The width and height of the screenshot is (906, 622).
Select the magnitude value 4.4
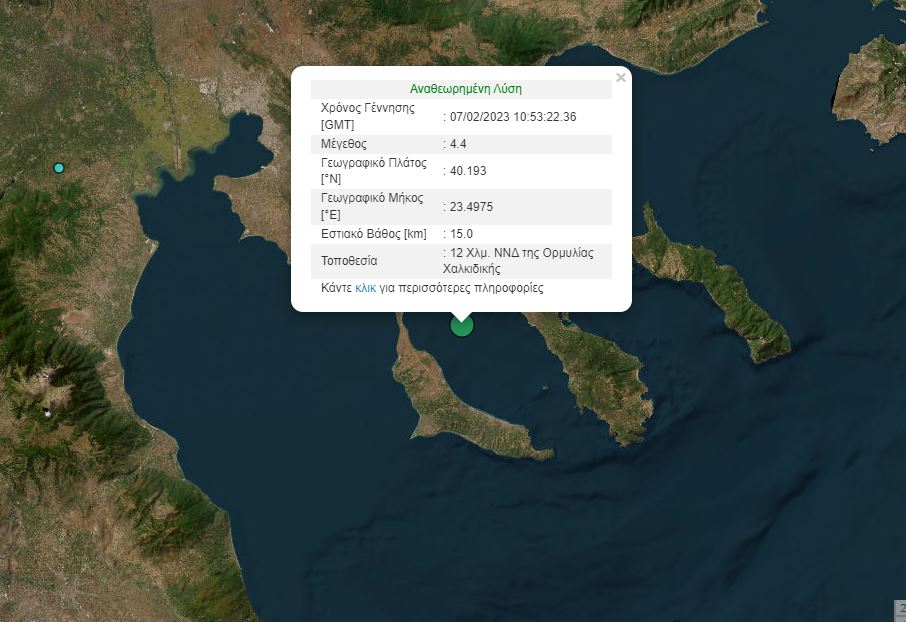click(x=458, y=144)
